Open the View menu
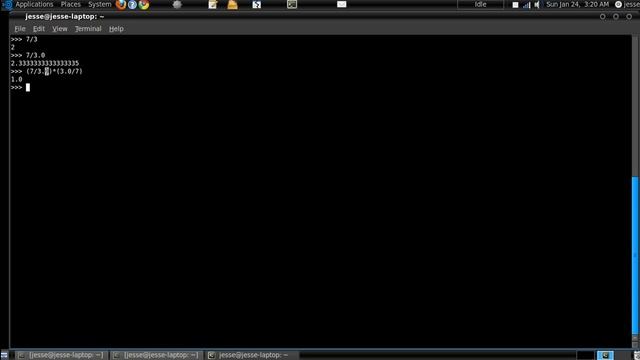The height and width of the screenshot is (360, 640). [x=60, y=29]
